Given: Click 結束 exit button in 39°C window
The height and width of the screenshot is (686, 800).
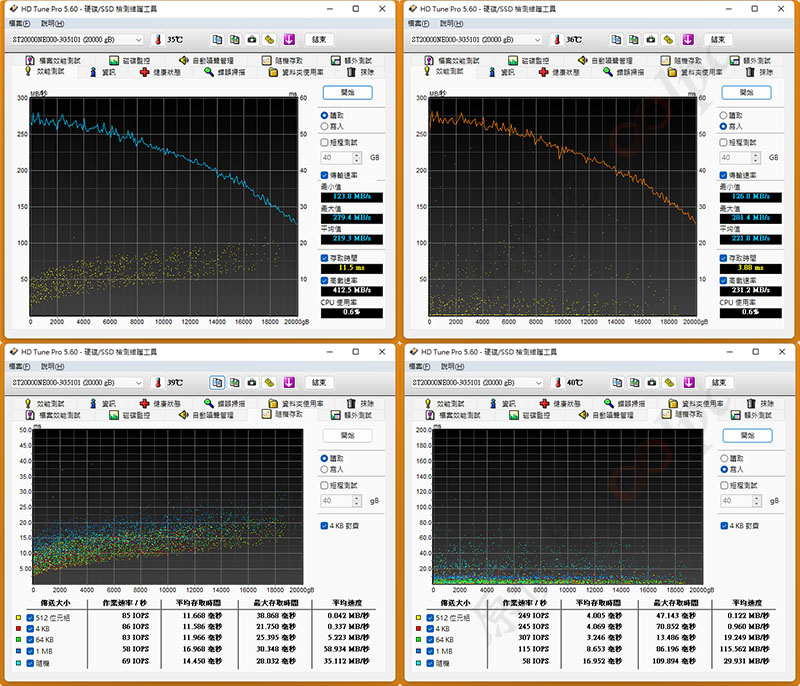Looking at the screenshot, I should tap(319, 382).
